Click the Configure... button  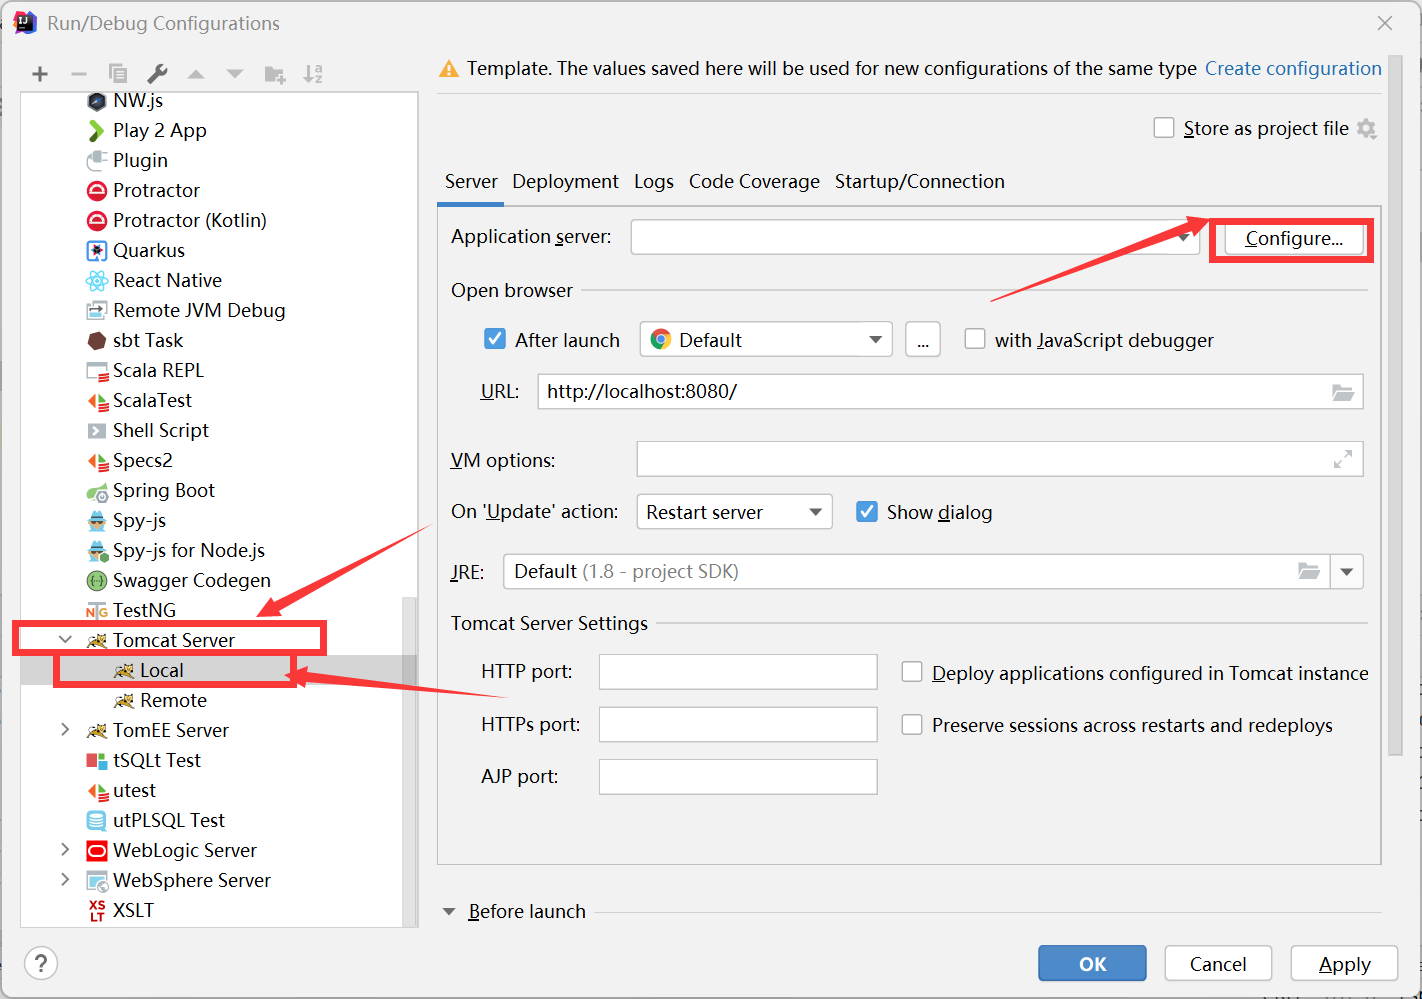1294,239
